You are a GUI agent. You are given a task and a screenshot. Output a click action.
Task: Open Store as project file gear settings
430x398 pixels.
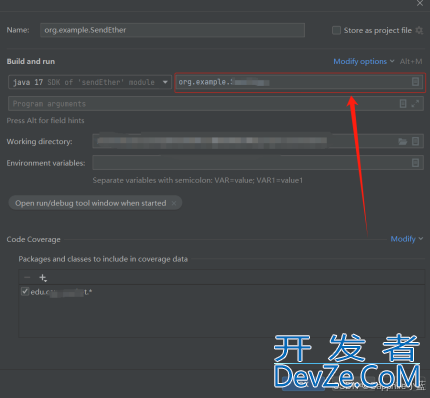point(419,30)
